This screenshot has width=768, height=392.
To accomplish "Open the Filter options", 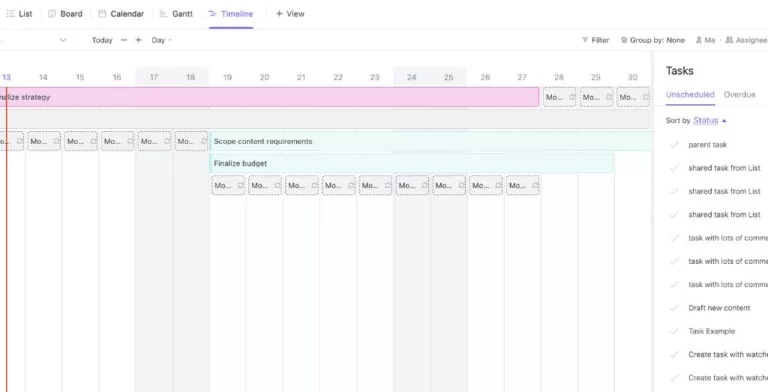I will 595,40.
